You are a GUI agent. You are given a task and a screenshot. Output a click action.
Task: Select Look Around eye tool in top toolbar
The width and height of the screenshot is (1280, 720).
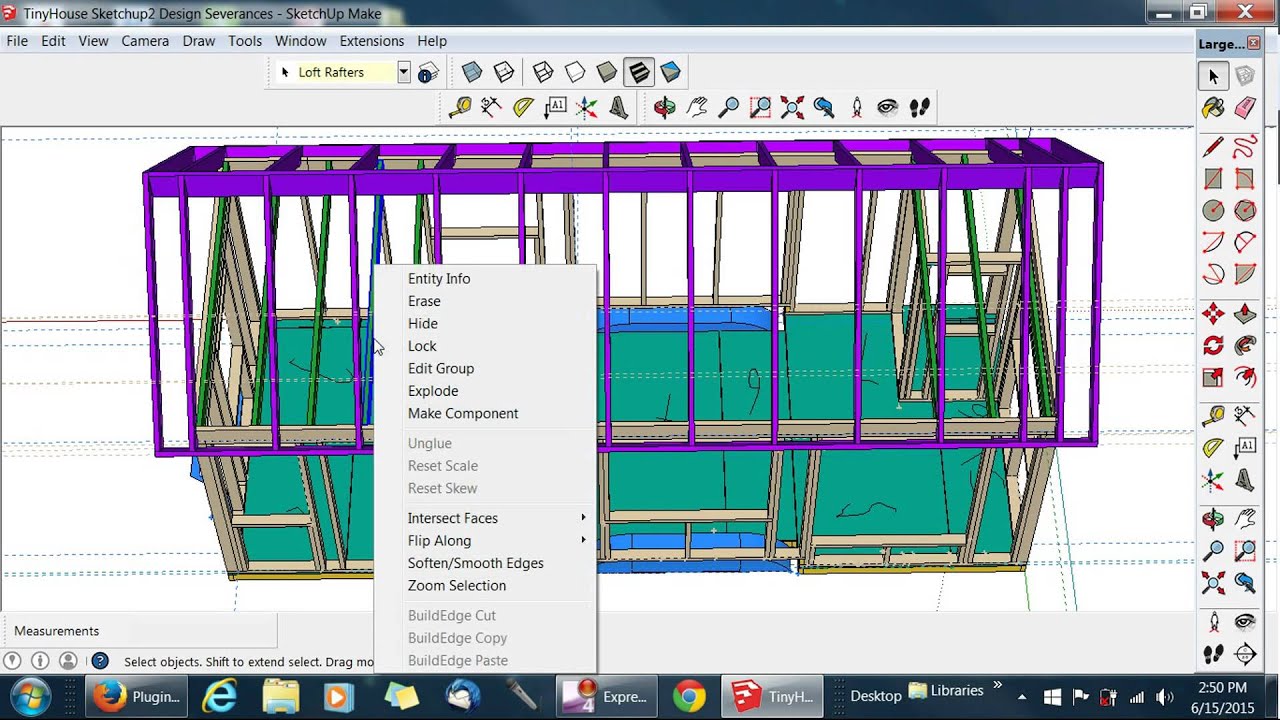pyautogui.click(x=888, y=107)
